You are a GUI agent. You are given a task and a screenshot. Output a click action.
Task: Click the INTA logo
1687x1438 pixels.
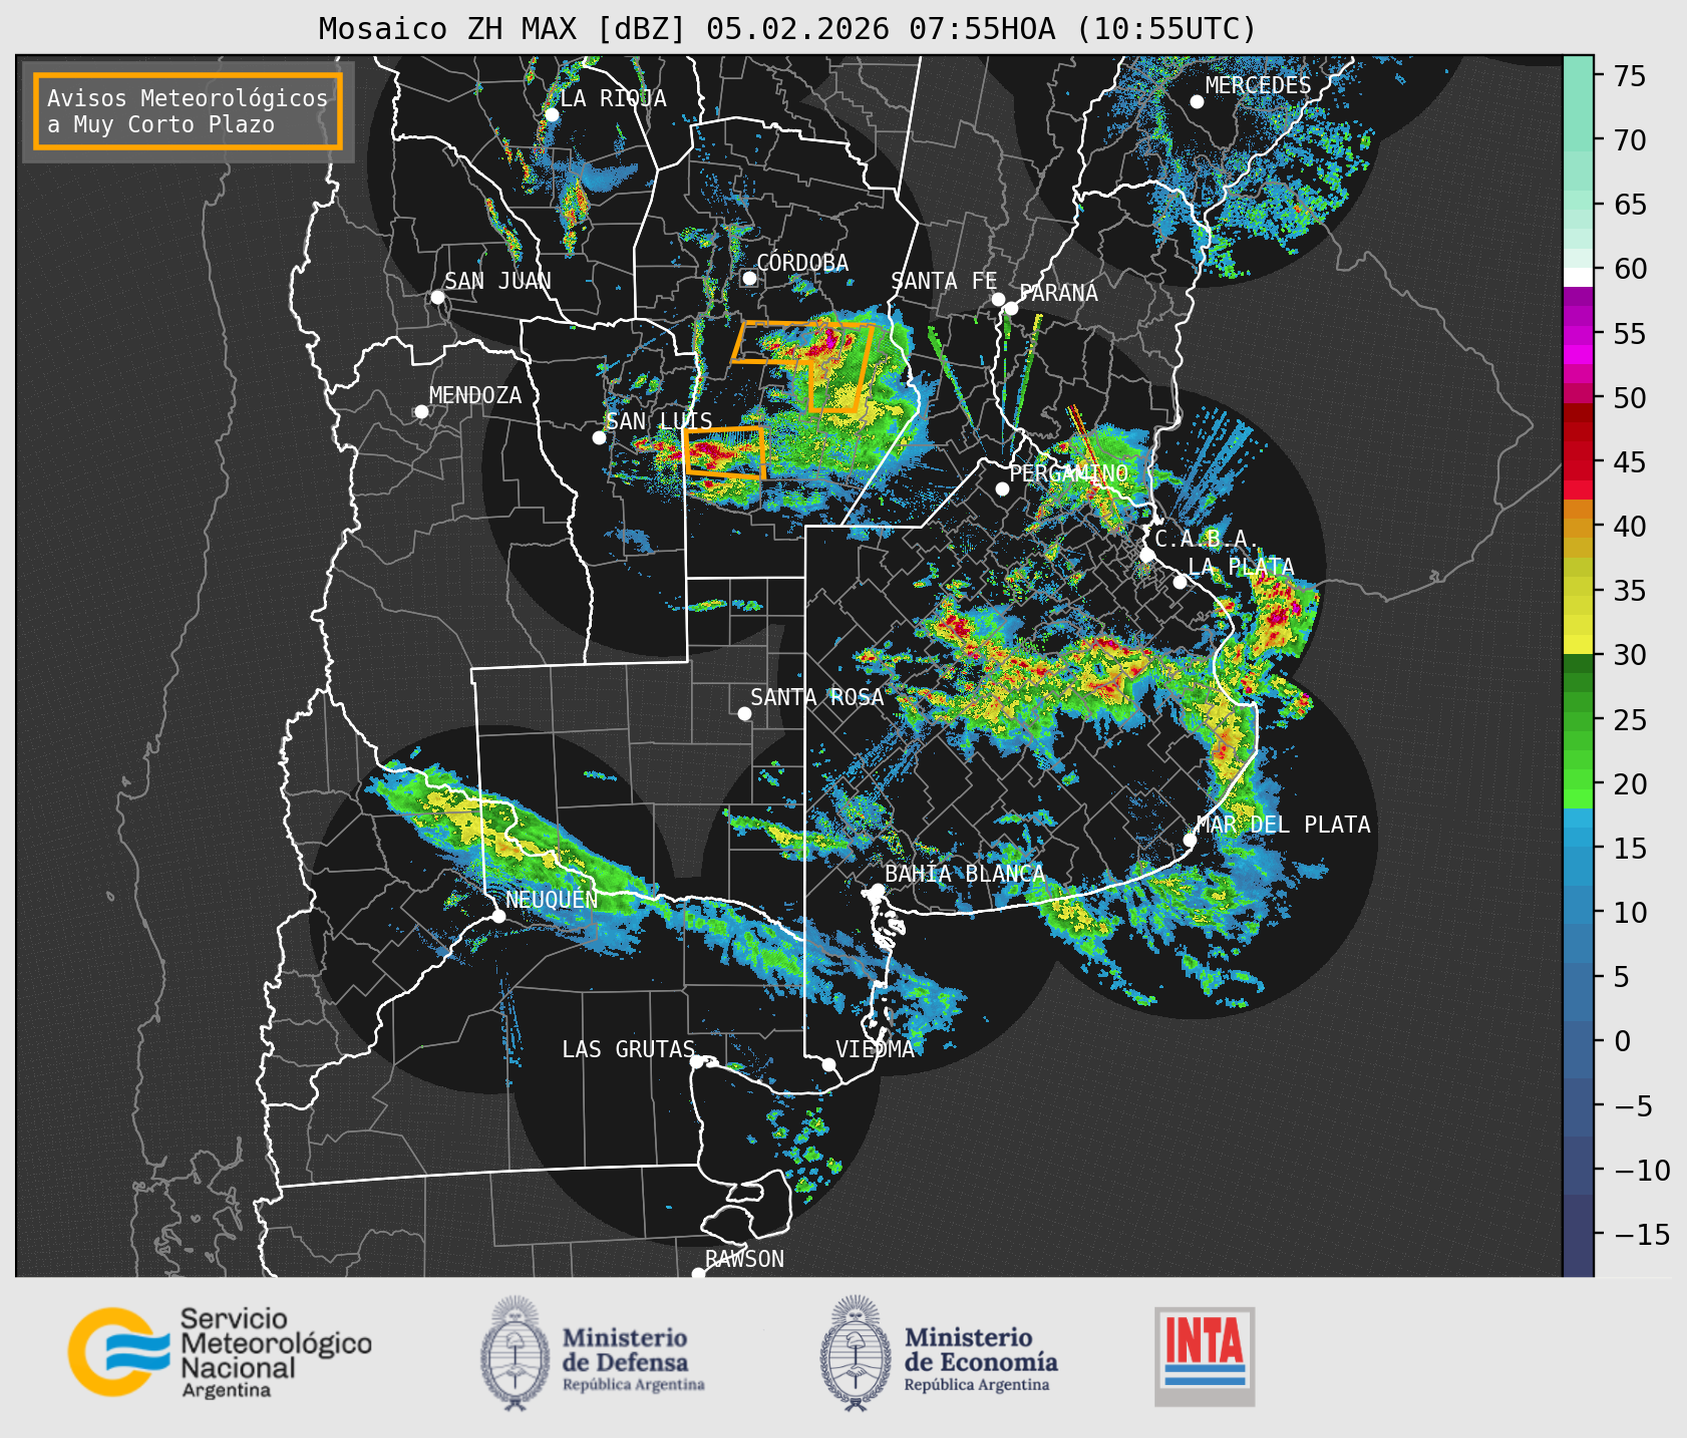(1205, 1356)
